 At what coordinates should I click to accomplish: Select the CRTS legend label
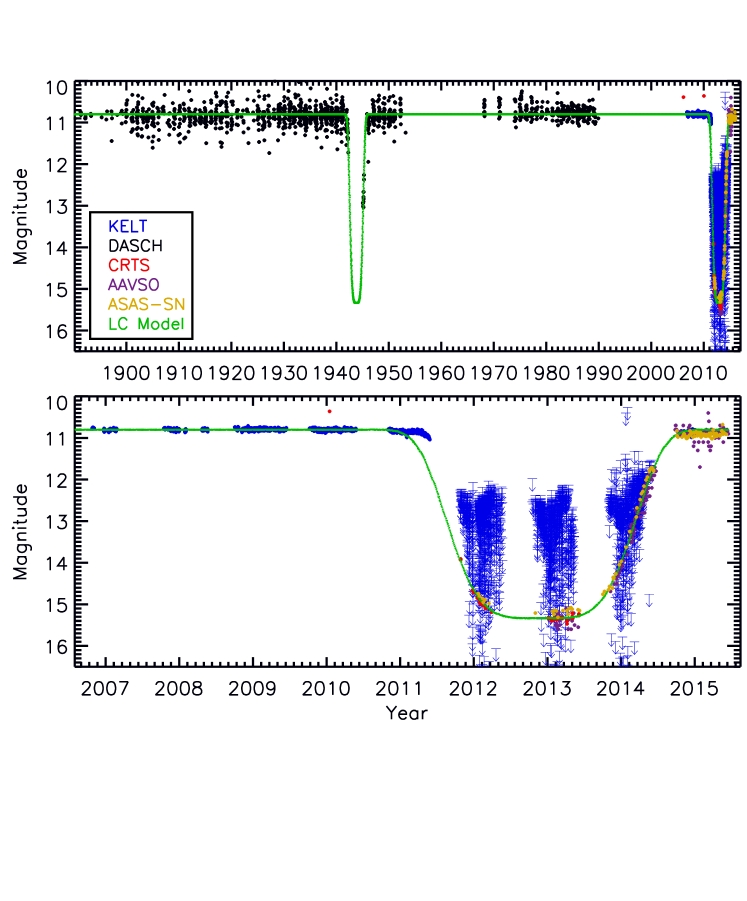[x=129, y=265]
